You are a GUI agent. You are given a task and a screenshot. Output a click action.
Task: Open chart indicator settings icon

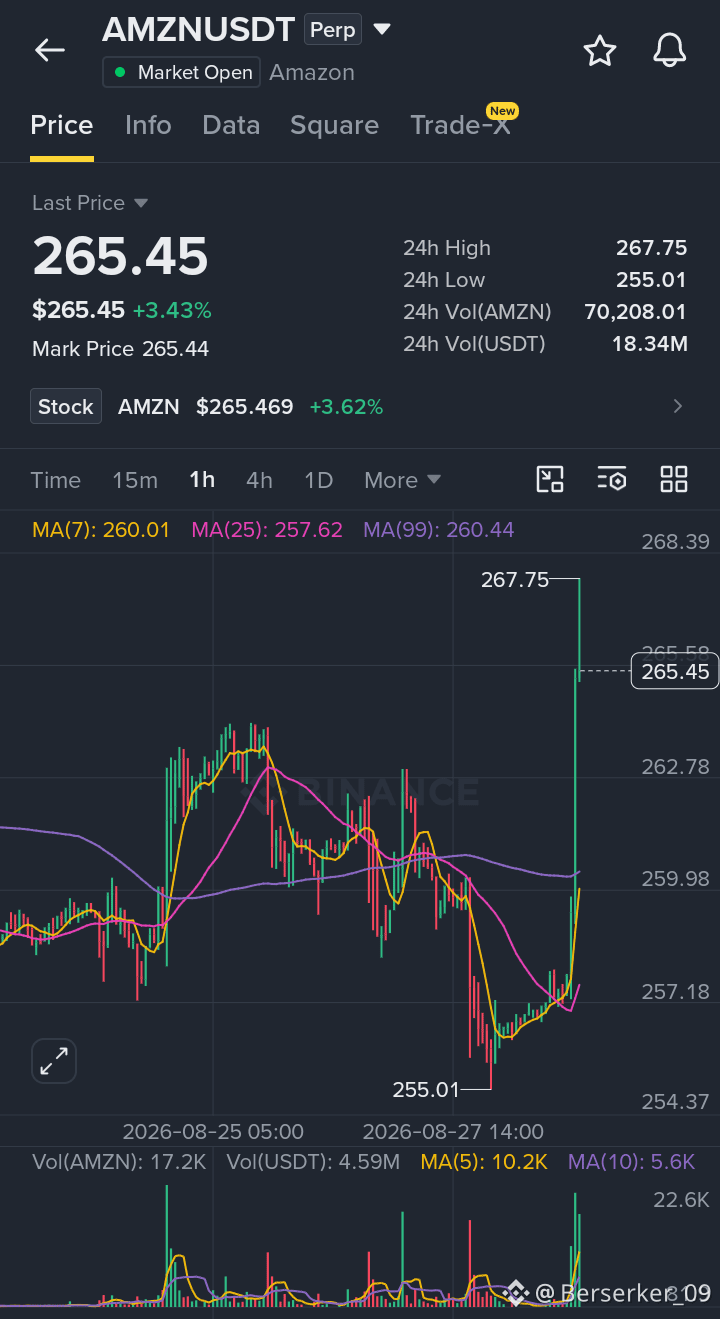tap(612, 479)
